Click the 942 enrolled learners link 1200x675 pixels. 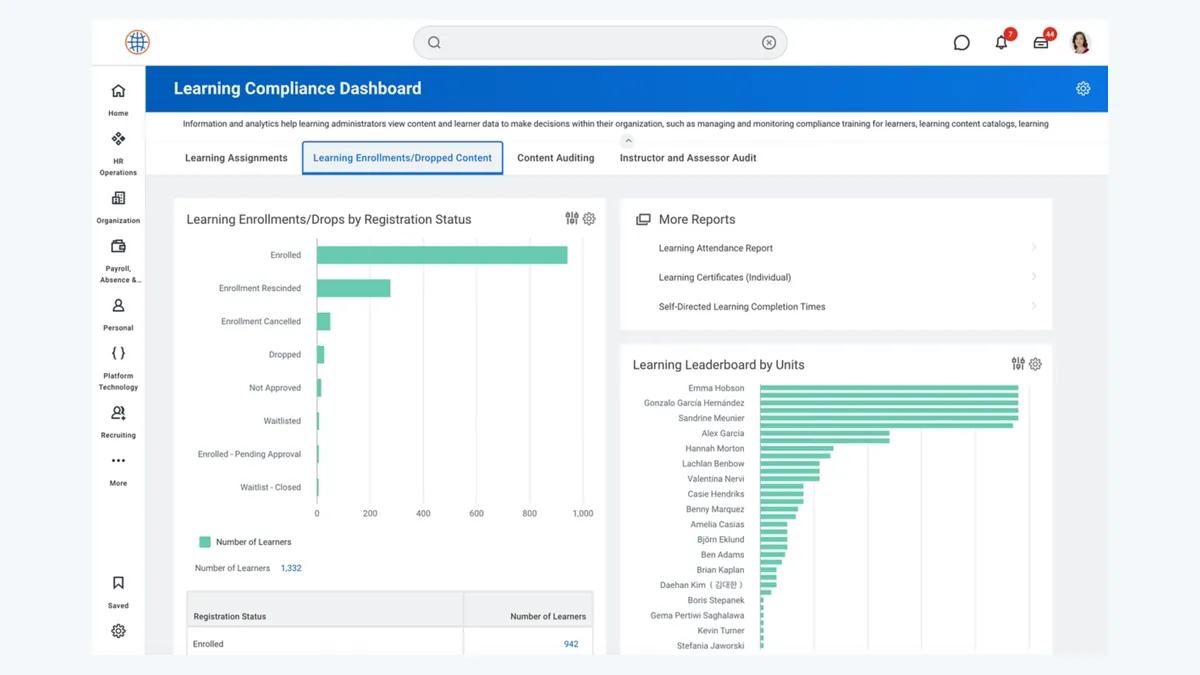(x=571, y=644)
